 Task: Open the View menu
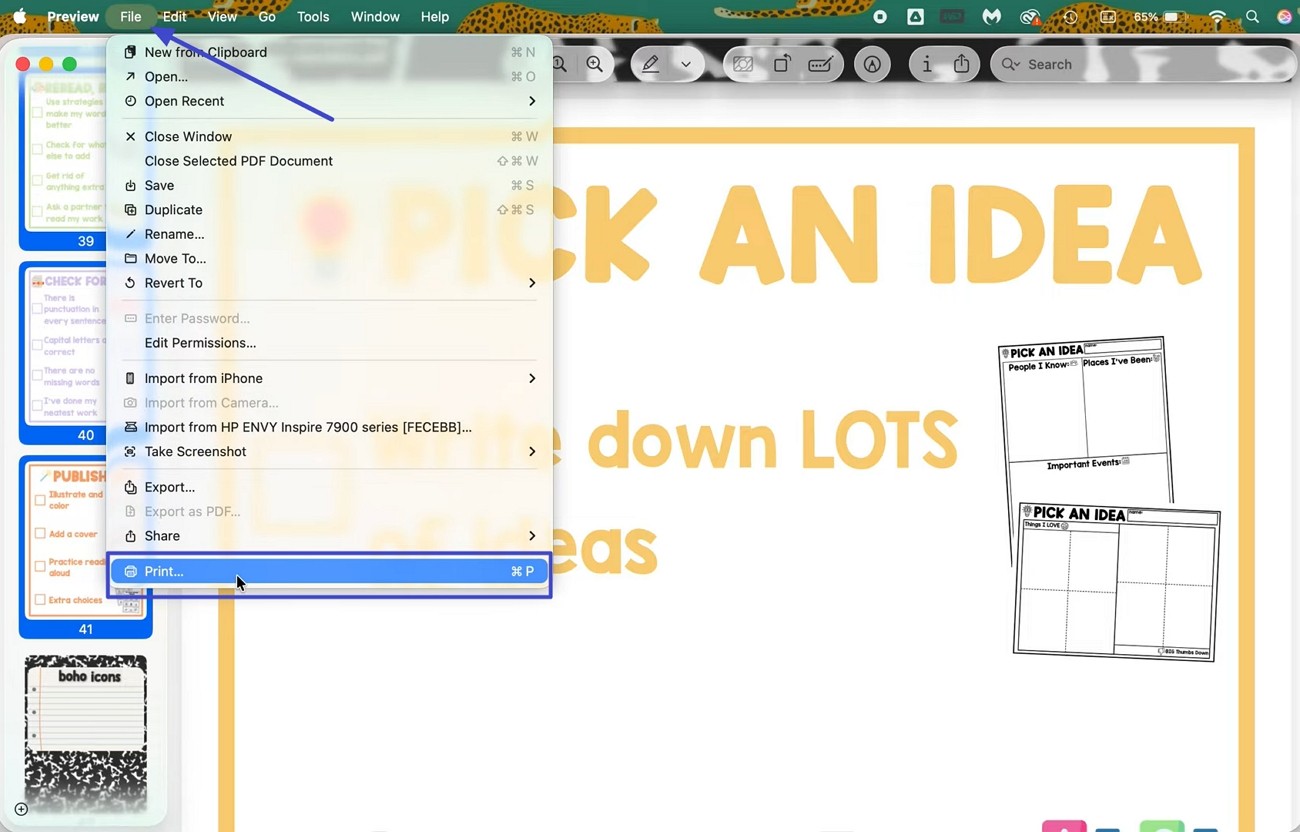pyautogui.click(x=222, y=16)
